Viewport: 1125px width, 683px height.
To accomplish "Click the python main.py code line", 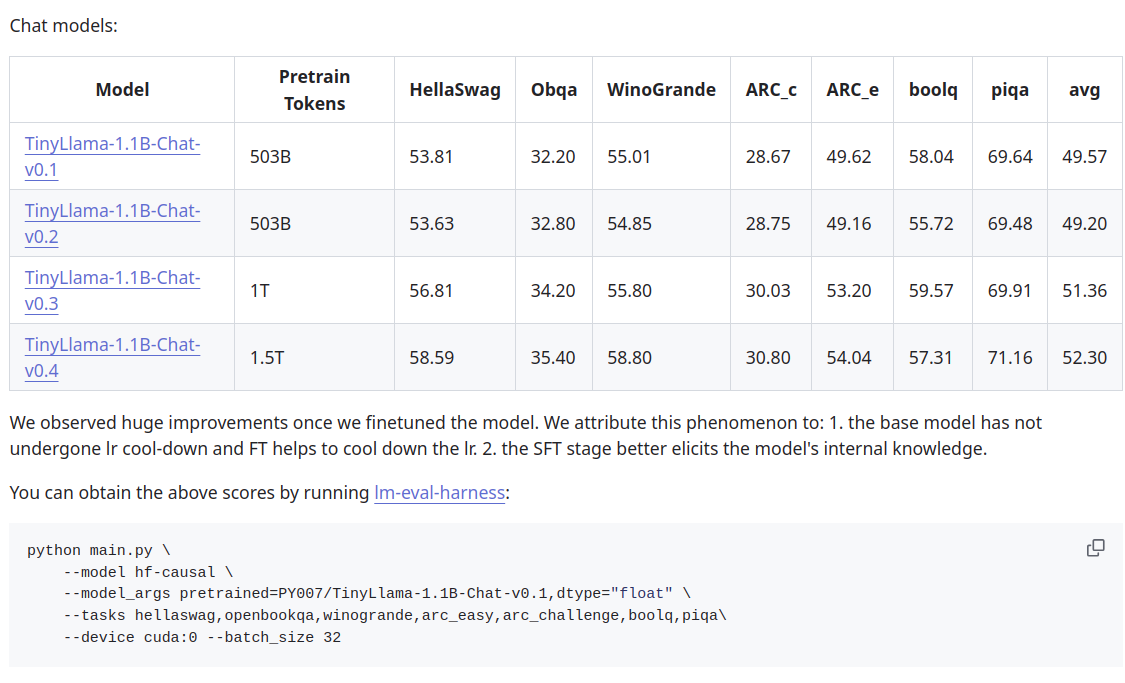I will (x=99, y=551).
